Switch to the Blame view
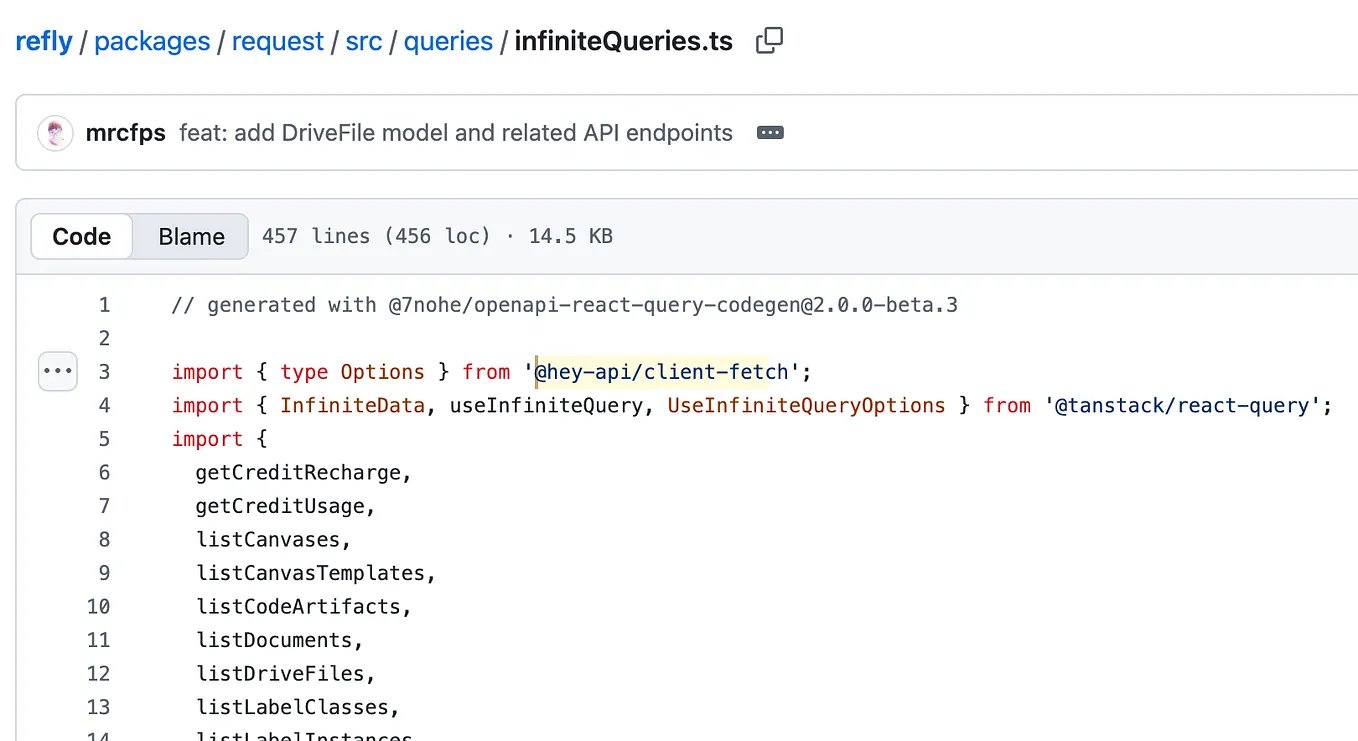This screenshot has height=741, width=1358. 191,237
